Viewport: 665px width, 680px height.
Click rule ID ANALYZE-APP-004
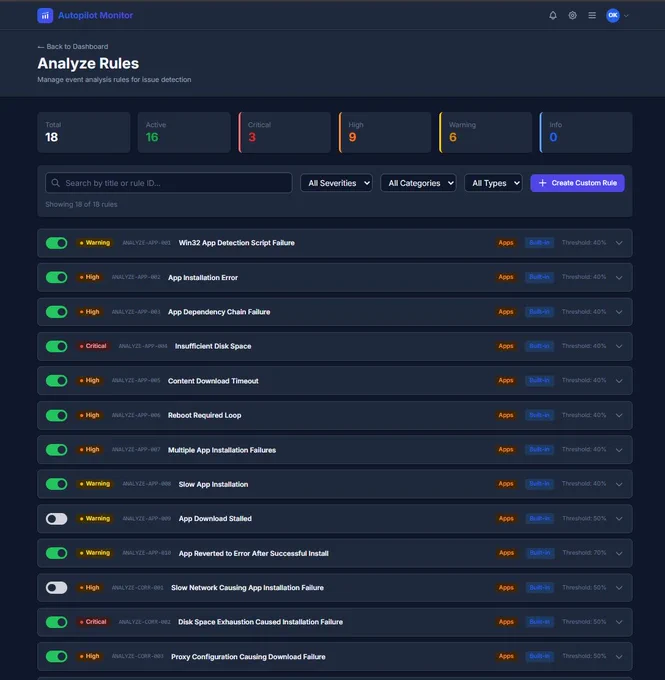[143, 346]
